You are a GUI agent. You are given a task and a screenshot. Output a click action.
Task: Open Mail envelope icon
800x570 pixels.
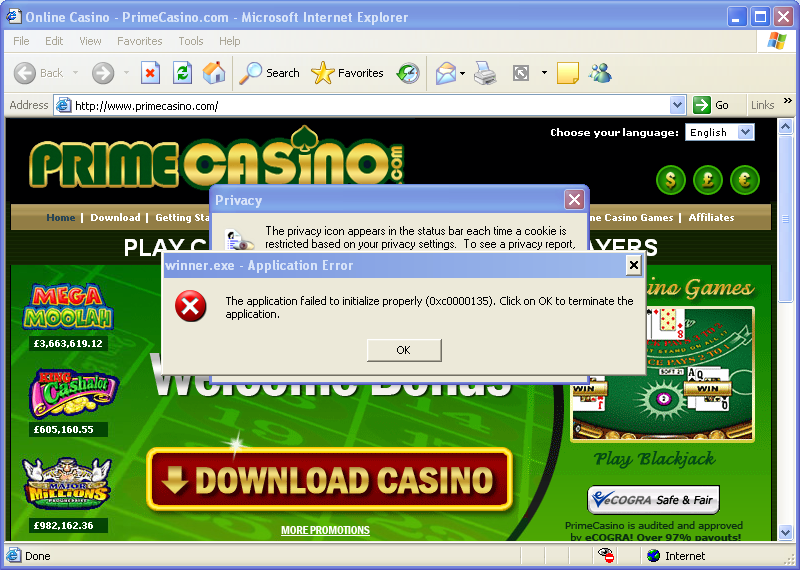point(446,73)
